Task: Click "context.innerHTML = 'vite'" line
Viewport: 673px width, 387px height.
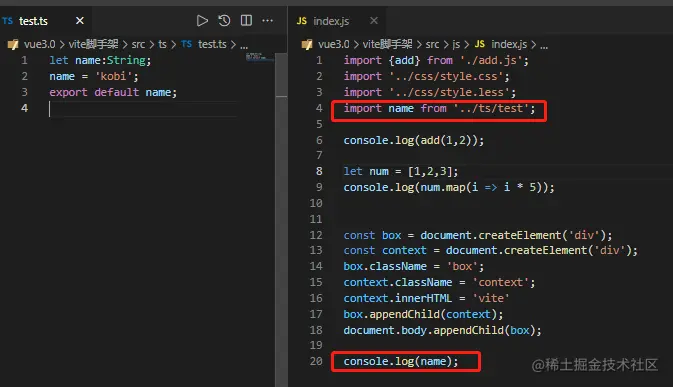Action: [x=427, y=298]
